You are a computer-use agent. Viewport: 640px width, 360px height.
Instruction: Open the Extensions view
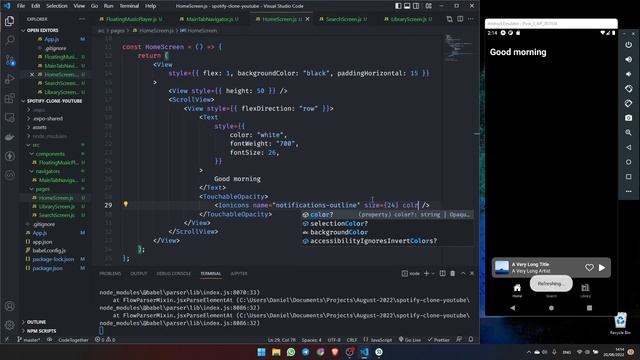pos(9,98)
